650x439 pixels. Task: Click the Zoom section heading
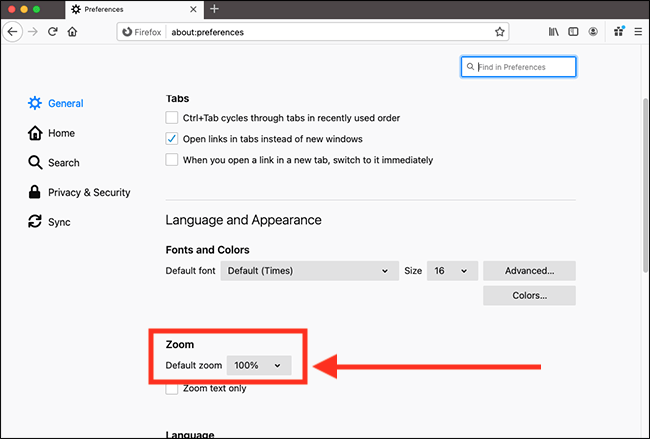[179, 344]
